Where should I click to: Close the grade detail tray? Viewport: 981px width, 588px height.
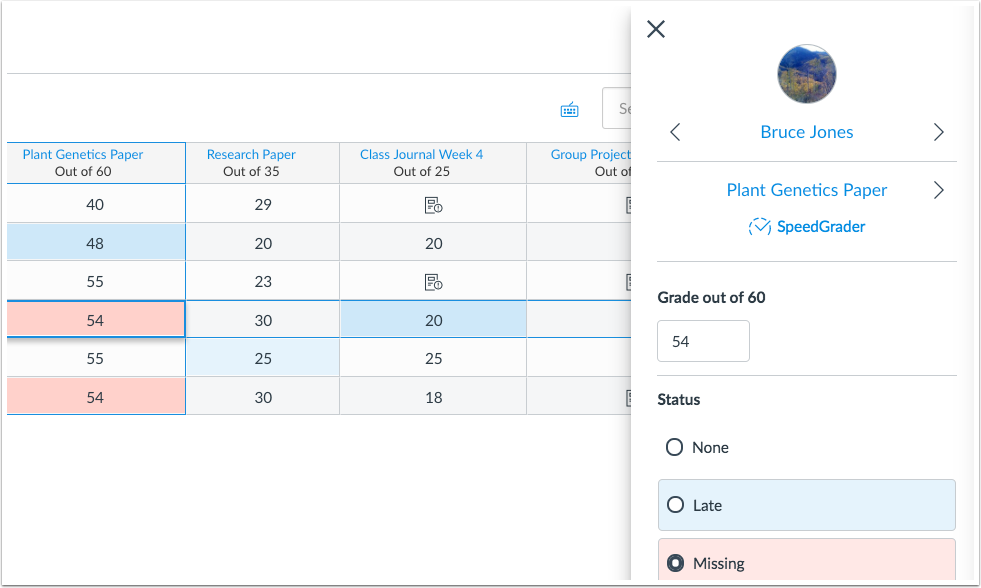coord(656,29)
